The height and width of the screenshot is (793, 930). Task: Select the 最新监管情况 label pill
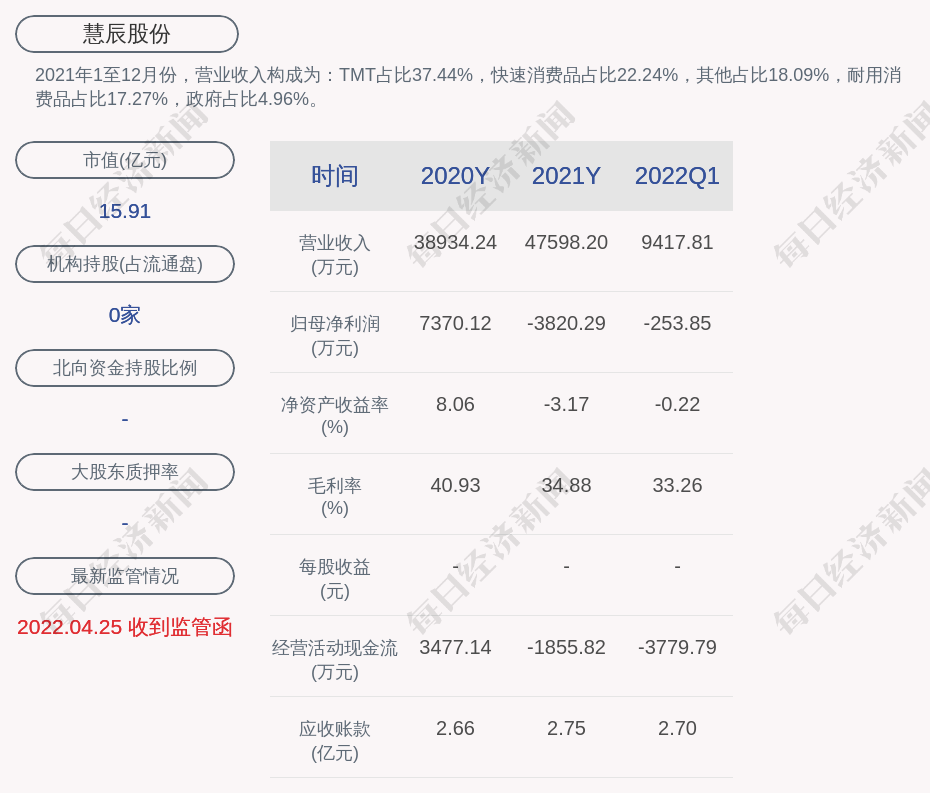tap(125, 576)
